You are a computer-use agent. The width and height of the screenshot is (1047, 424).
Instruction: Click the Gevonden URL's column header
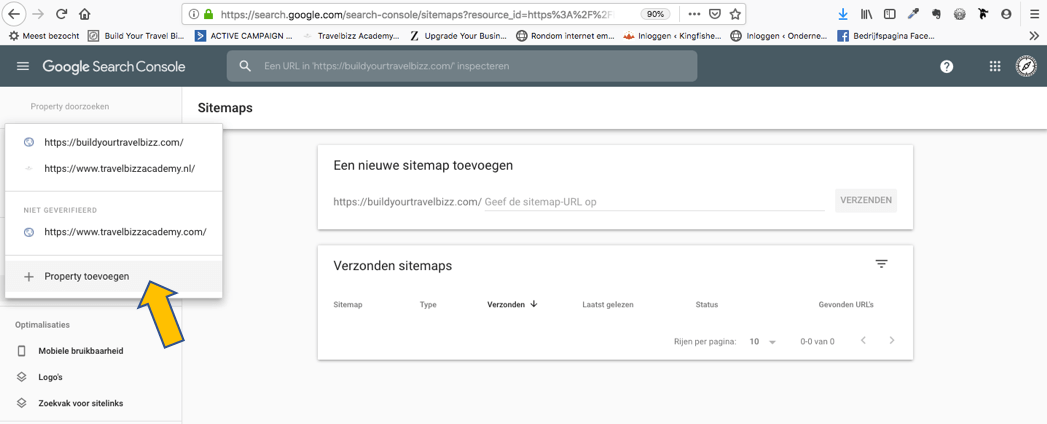click(846, 304)
